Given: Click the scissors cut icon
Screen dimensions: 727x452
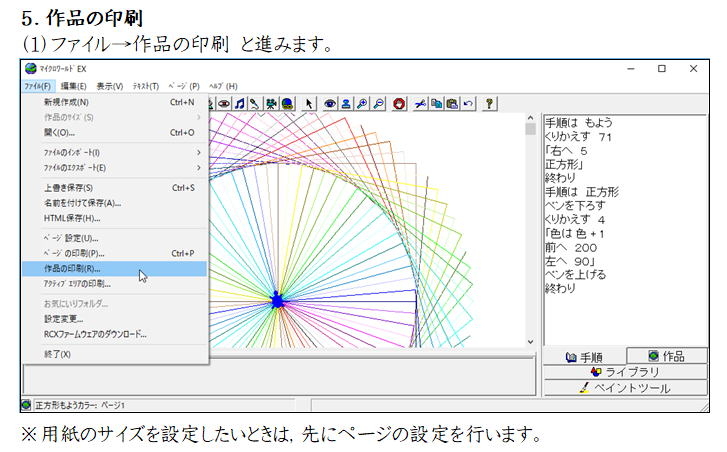Looking at the screenshot, I should 421,104.
